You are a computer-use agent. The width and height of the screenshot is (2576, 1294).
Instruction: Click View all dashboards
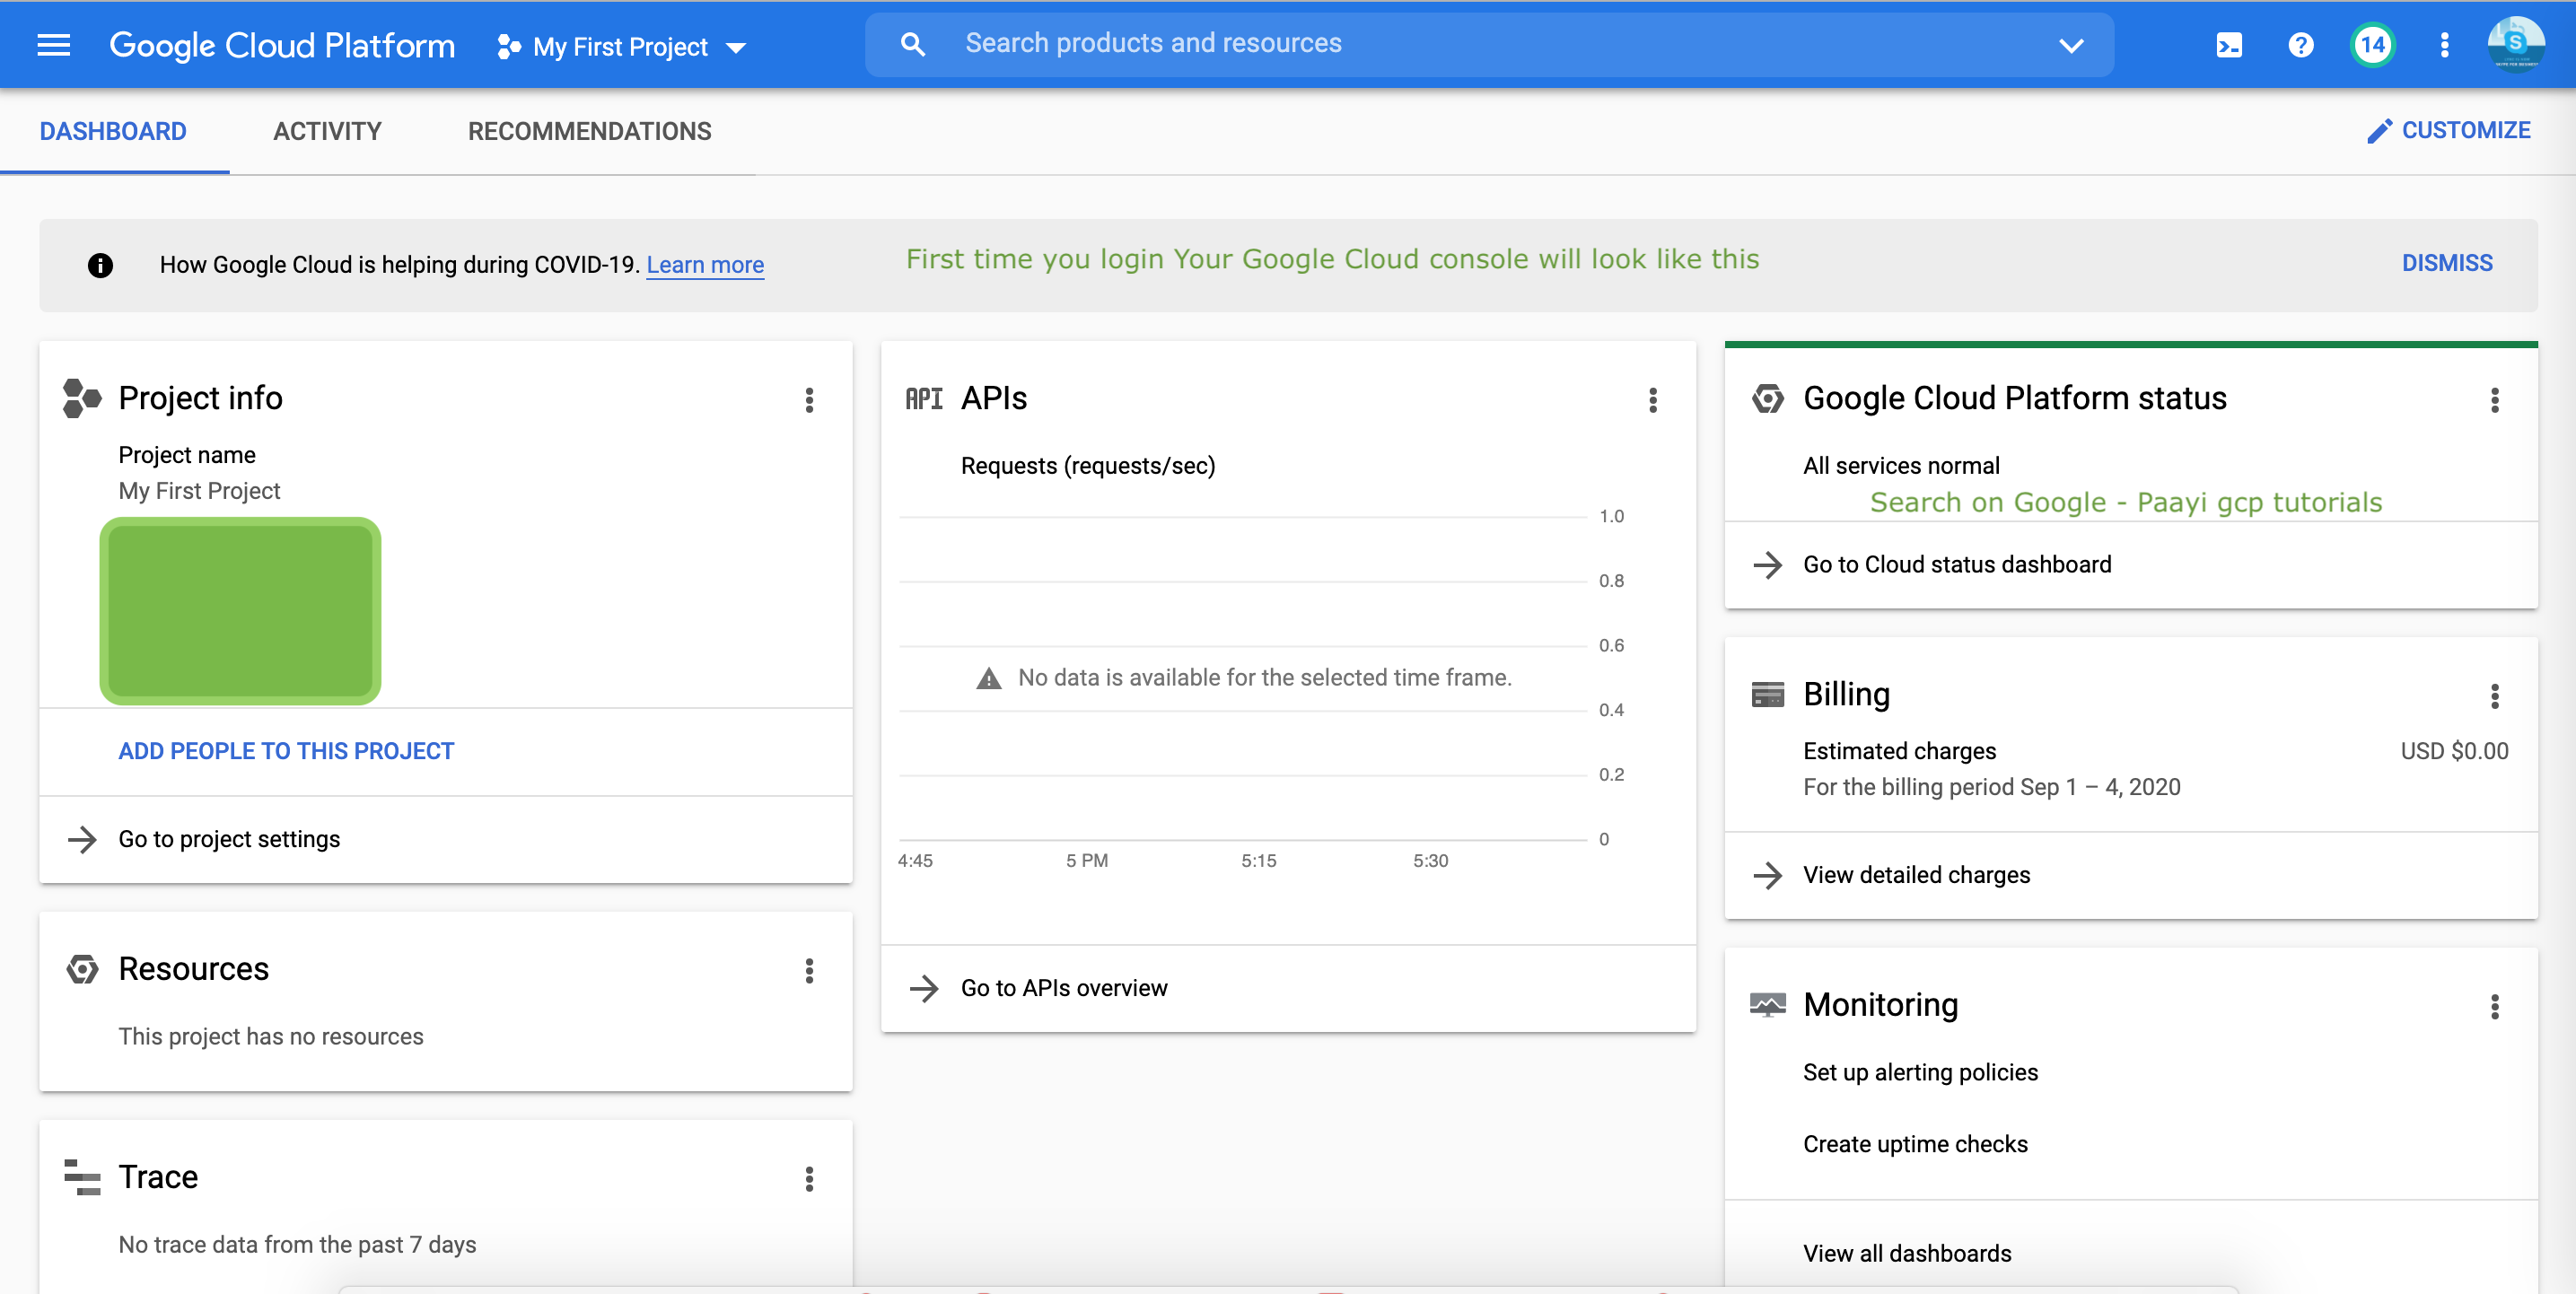coord(1907,1253)
